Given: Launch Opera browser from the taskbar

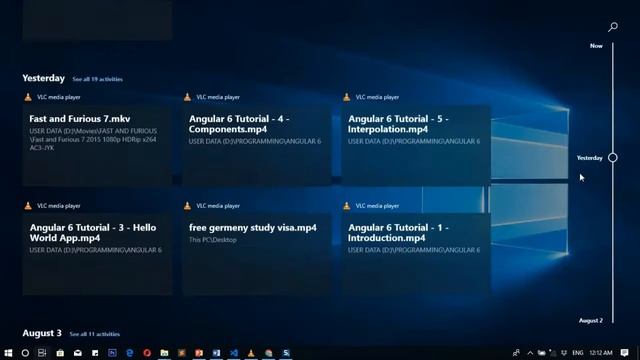Looking at the screenshot, I should [x=147, y=353].
